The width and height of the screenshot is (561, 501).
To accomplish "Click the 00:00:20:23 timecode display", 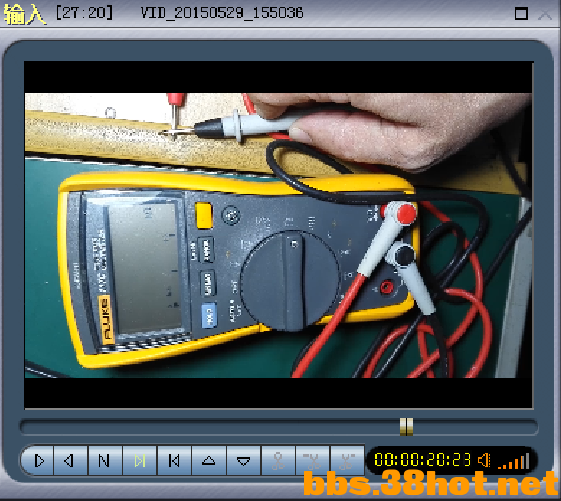I will point(423,460).
